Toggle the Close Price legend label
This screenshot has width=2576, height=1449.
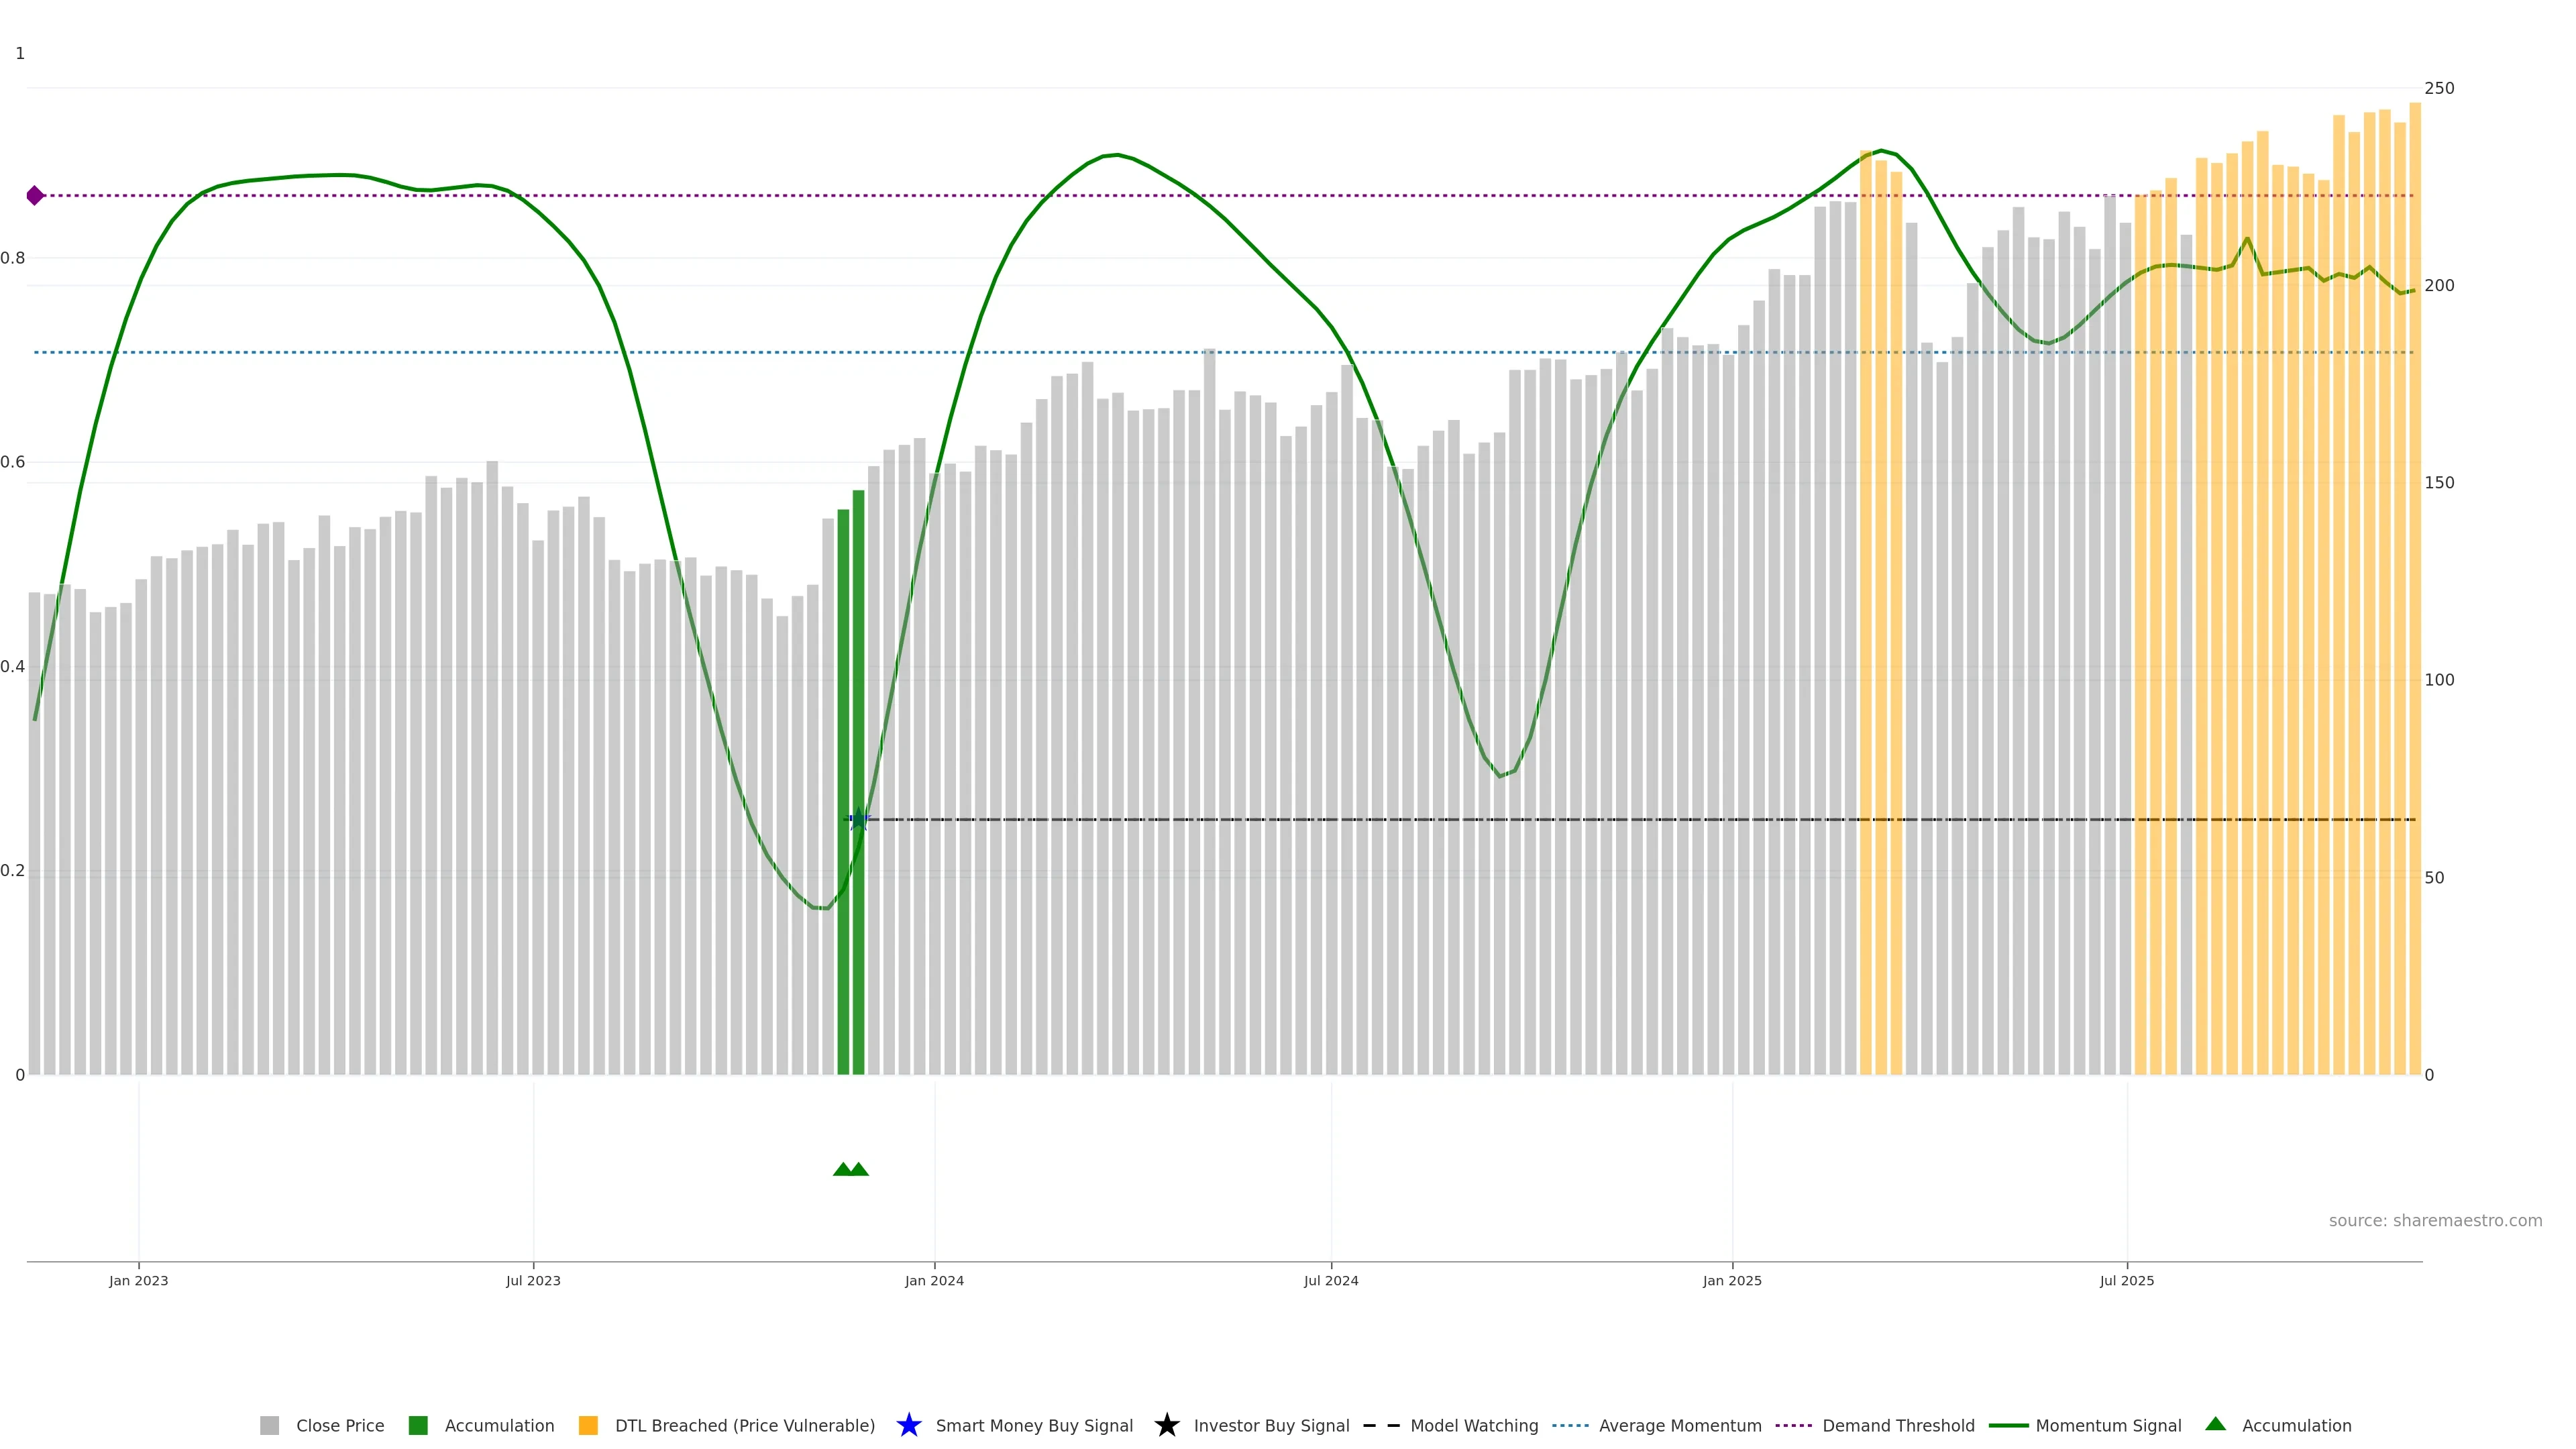[x=340, y=1425]
